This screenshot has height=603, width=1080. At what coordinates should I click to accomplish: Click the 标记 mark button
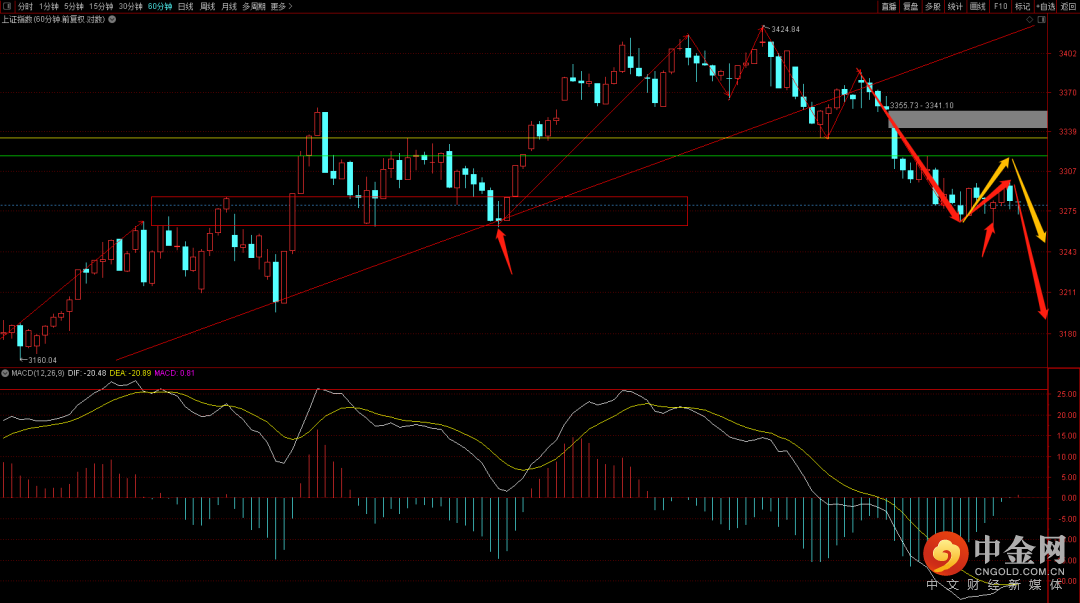point(1022,6)
